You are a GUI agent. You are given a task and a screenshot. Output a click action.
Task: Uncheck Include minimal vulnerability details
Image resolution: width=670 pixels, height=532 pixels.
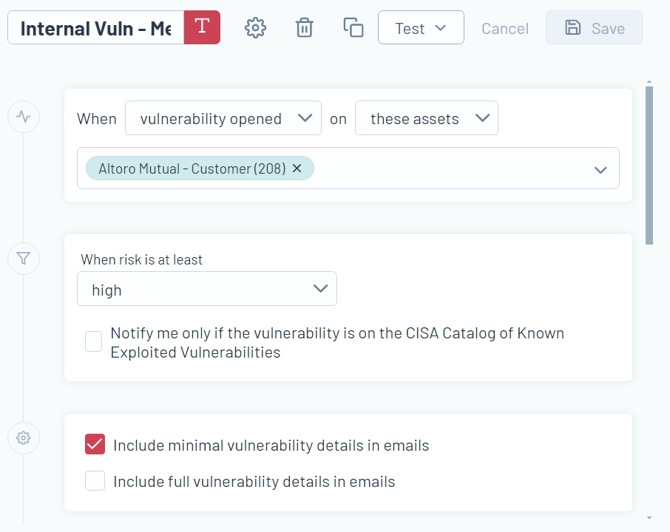click(95, 445)
